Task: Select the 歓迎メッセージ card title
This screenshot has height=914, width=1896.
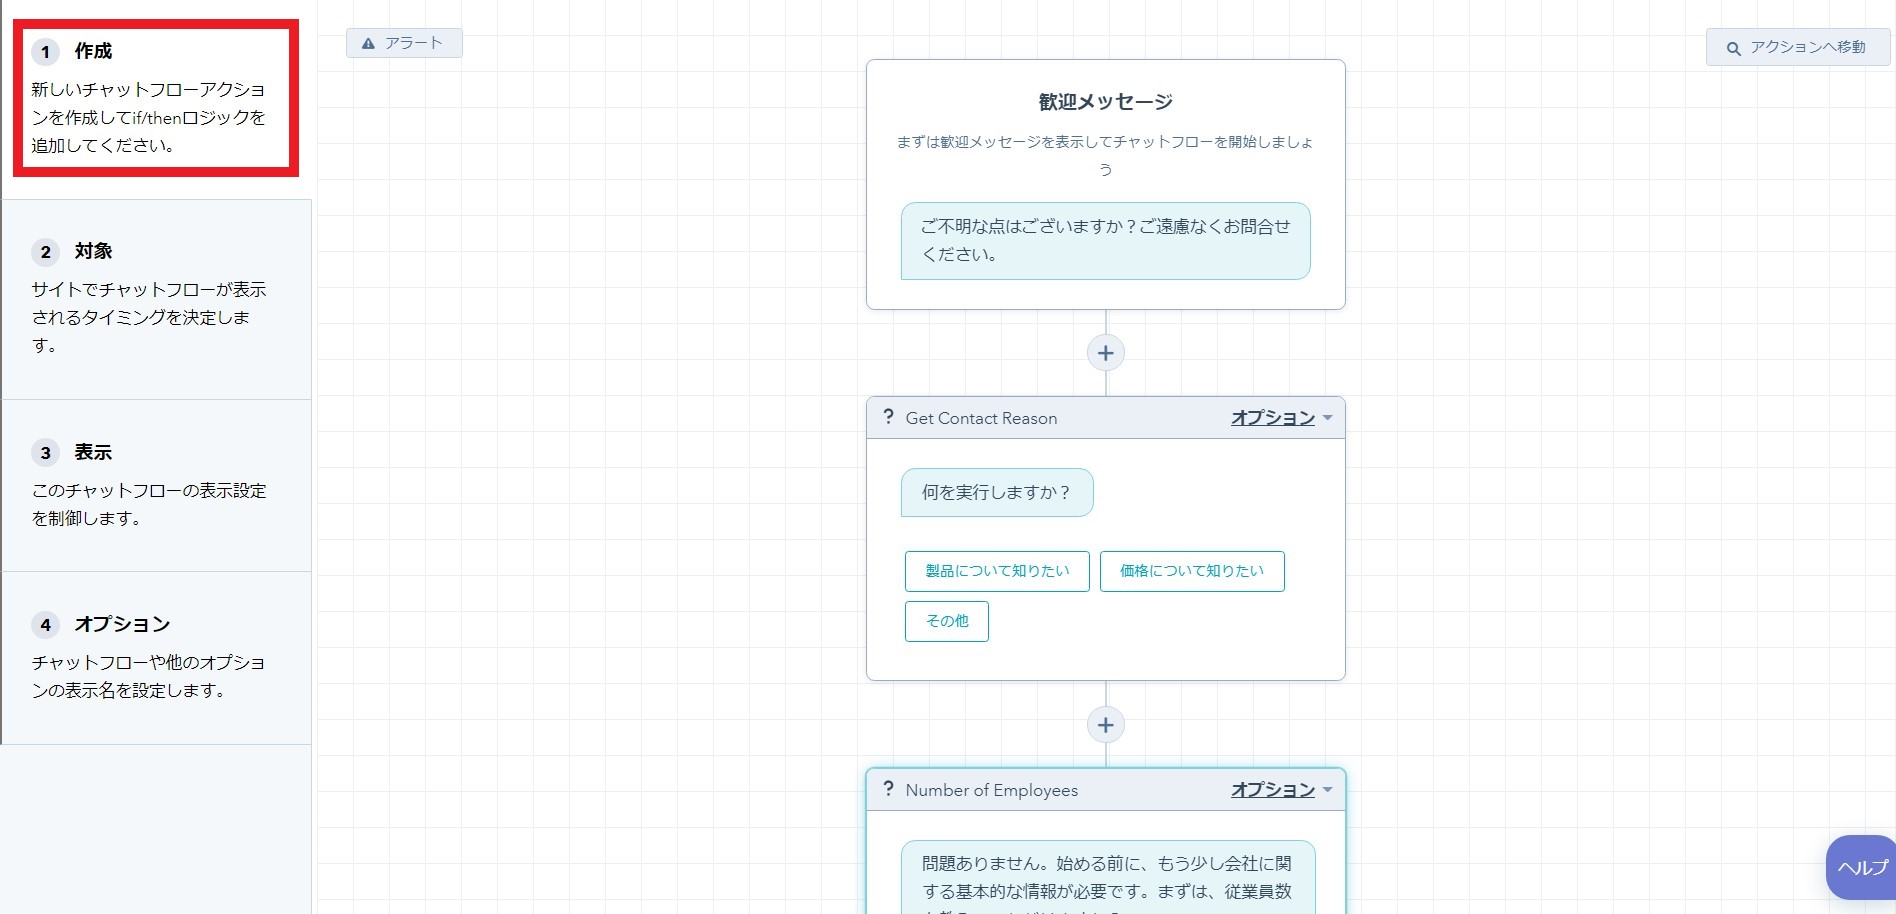Action: (1105, 102)
